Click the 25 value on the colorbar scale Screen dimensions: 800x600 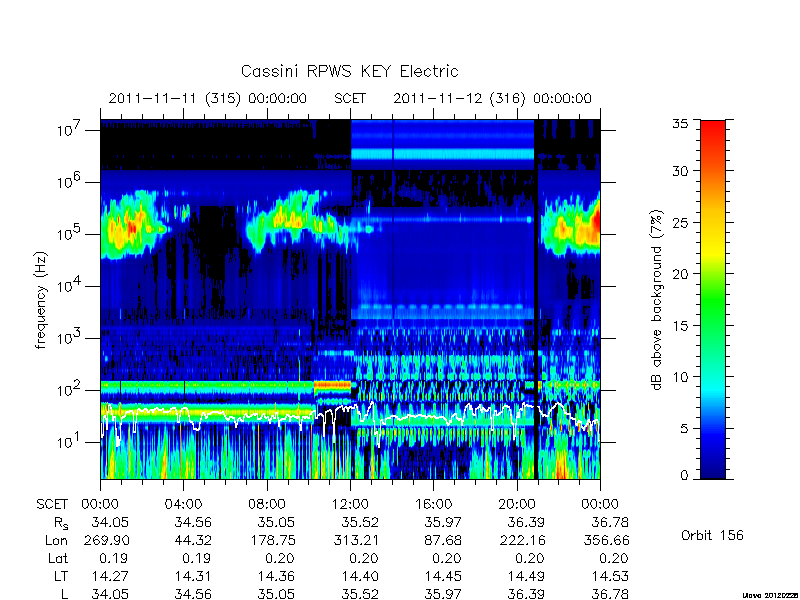click(680, 222)
